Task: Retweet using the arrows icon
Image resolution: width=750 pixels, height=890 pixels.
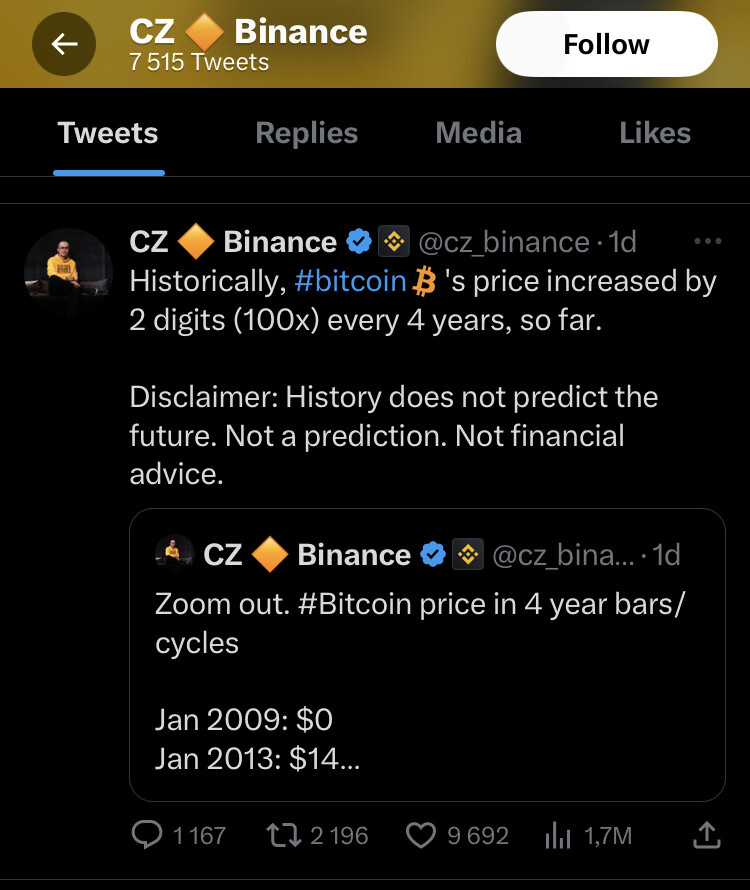Action: (284, 836)
